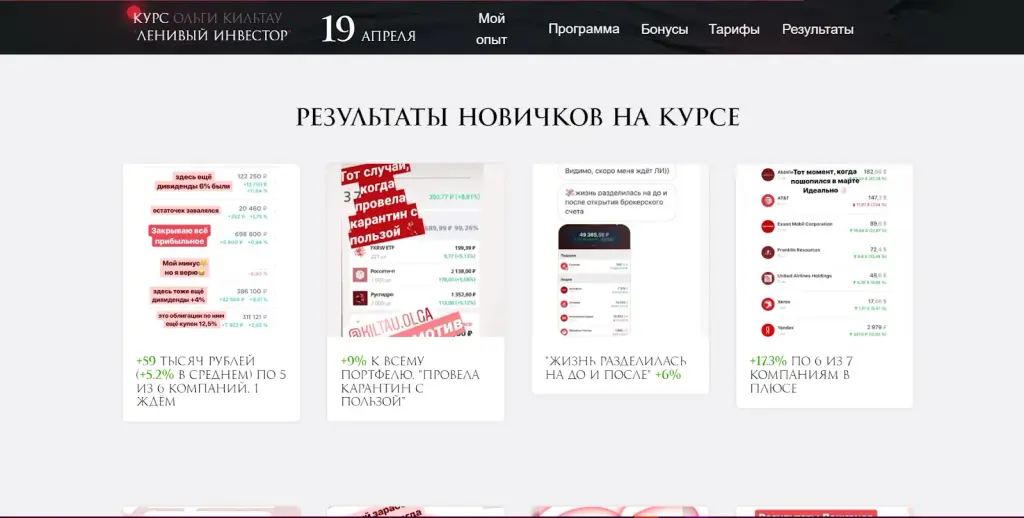Click the Xerox row icon in portfolio
This screenshot has height=518, width=1024.
pyautogui.click(x=767, y=304)
